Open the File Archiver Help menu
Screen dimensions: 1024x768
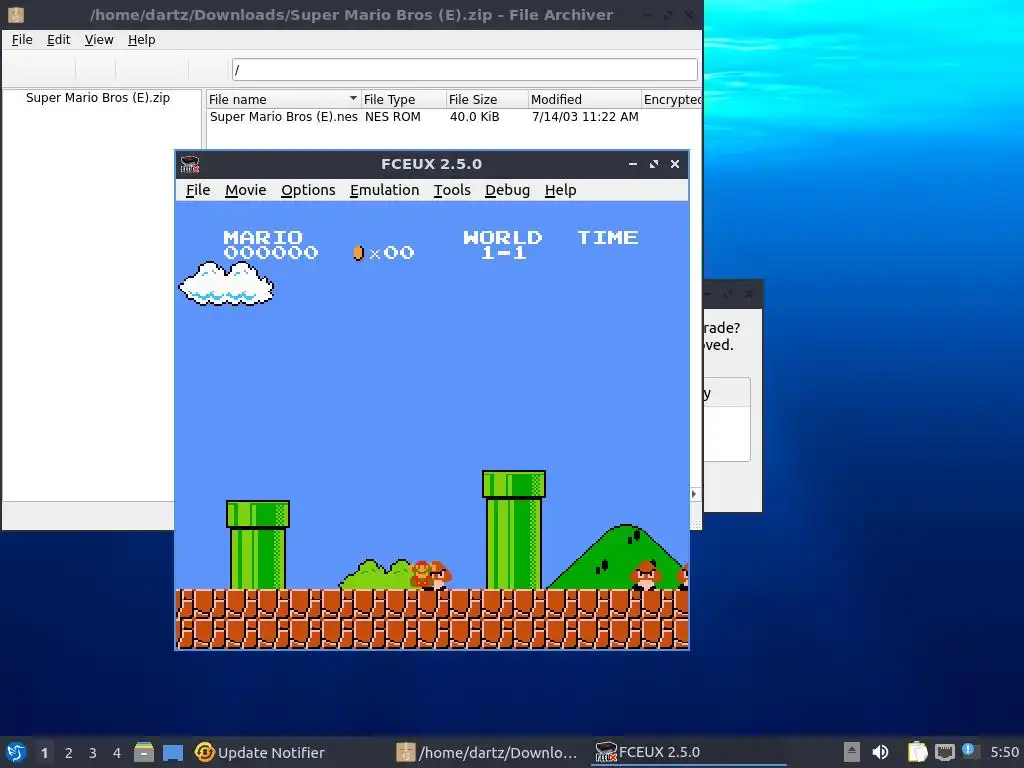[142, 40]
